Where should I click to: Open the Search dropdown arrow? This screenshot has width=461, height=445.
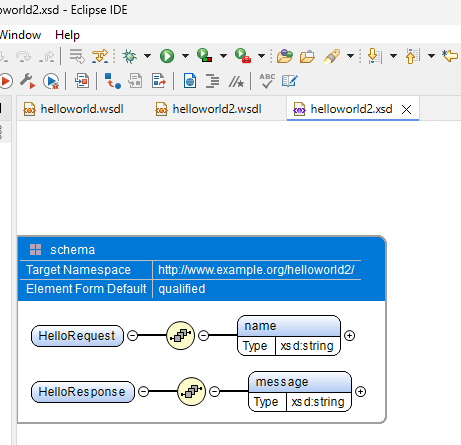click(350, 56)
